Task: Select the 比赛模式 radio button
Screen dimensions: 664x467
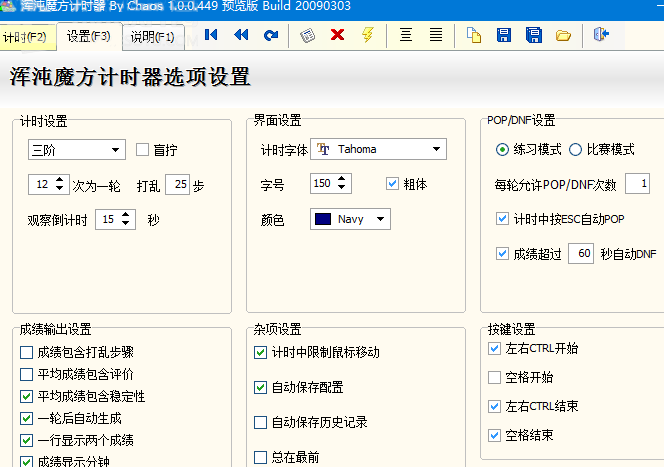Action: (x=575, y=150)
